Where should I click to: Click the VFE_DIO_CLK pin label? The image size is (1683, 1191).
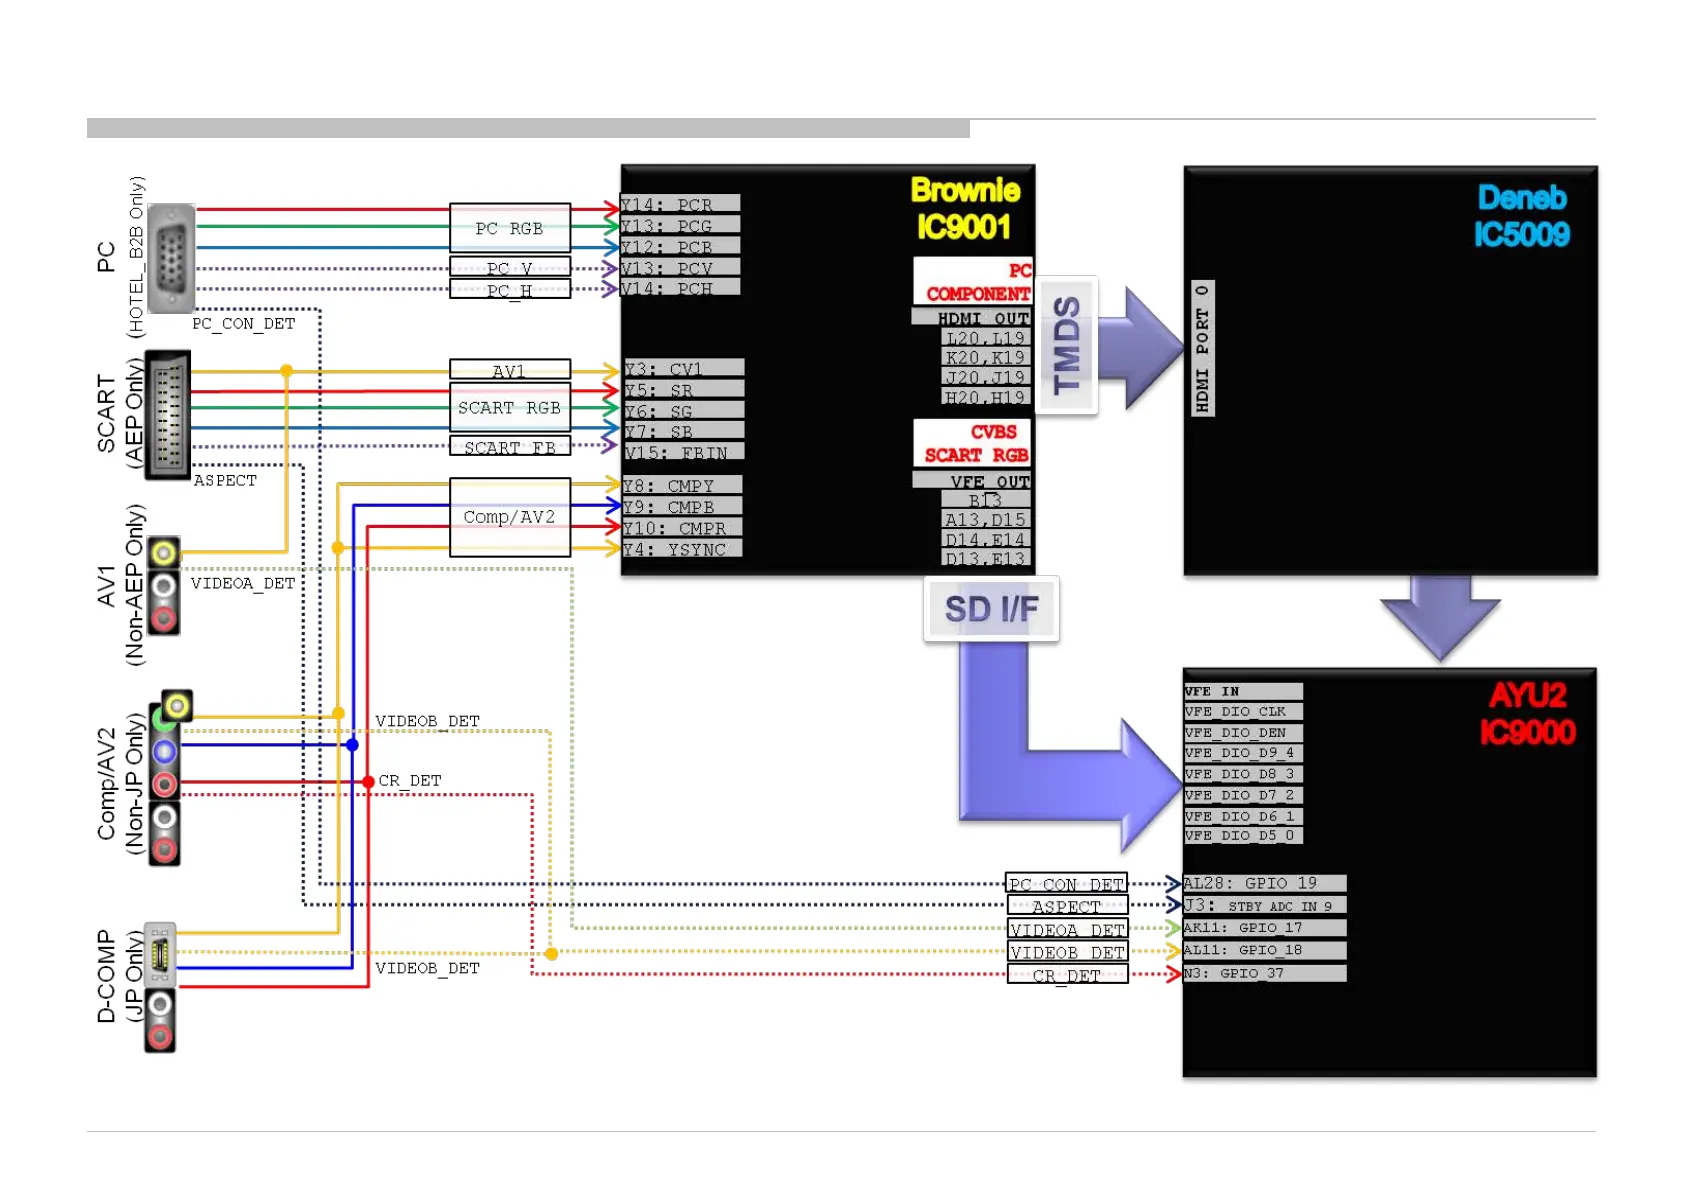pyautogui.click(x=1242, y=712)
